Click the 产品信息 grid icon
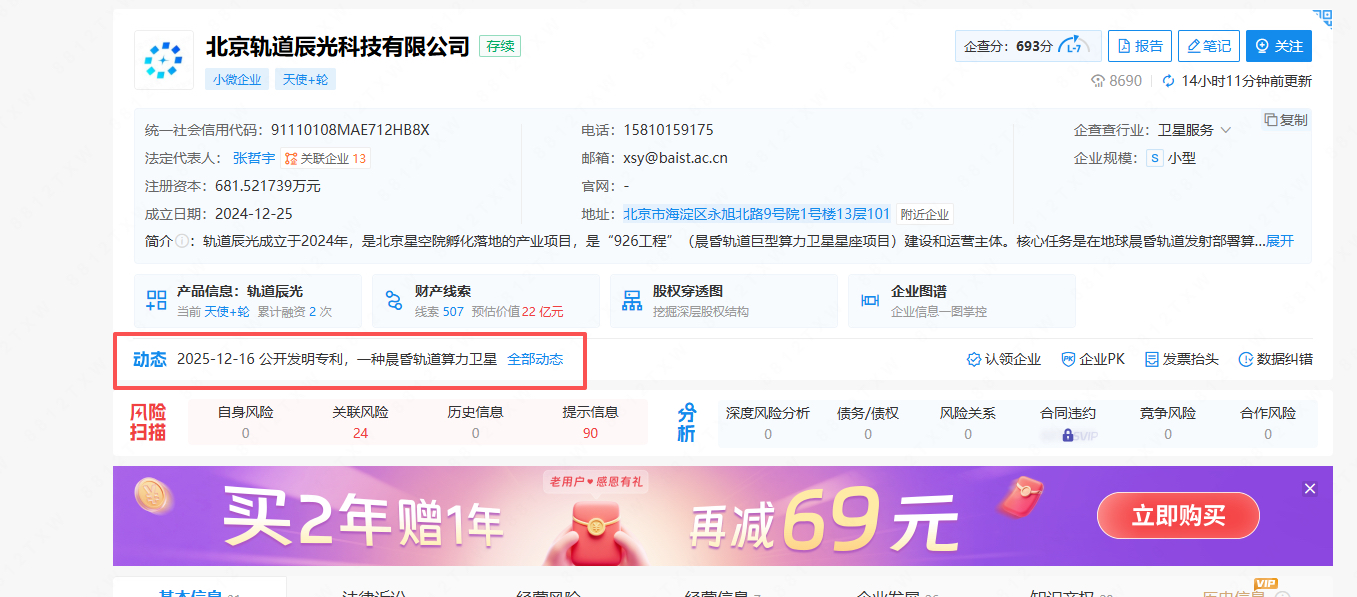This screenshot has height=597, width=1357. pyautogui.click(x=156, y=301)
